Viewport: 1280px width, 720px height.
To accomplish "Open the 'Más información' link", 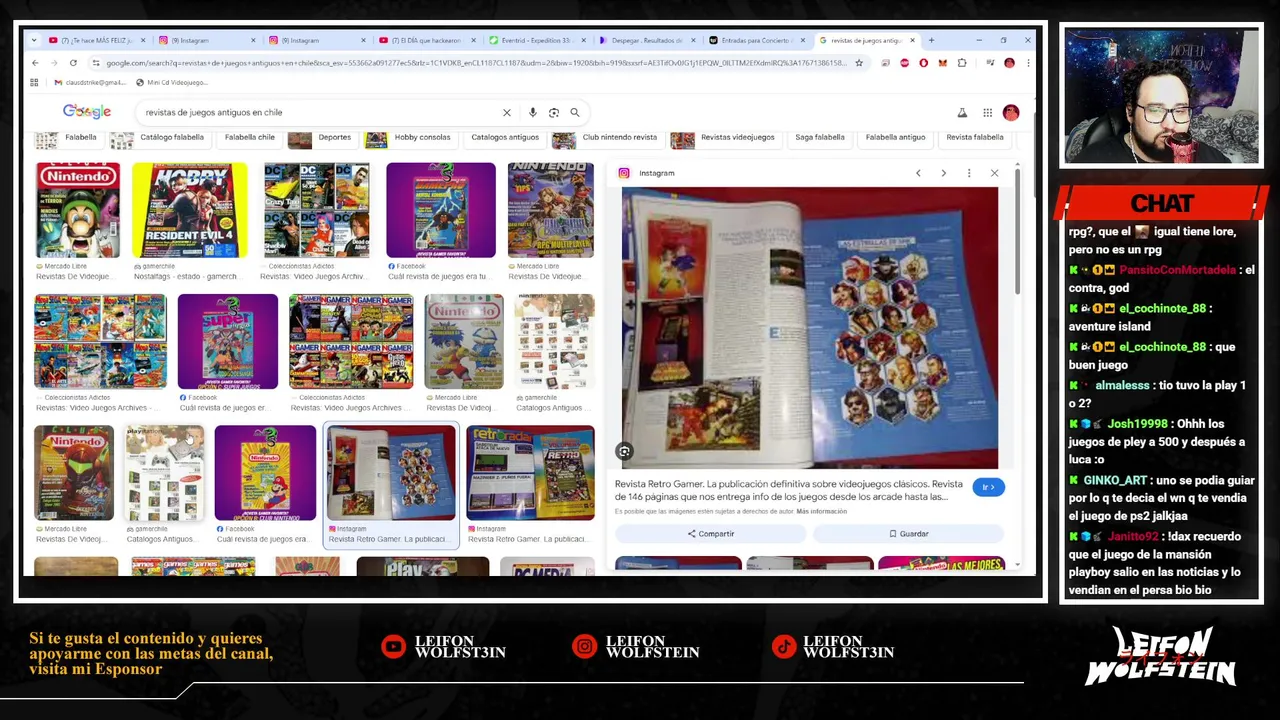I will (821, 512).
